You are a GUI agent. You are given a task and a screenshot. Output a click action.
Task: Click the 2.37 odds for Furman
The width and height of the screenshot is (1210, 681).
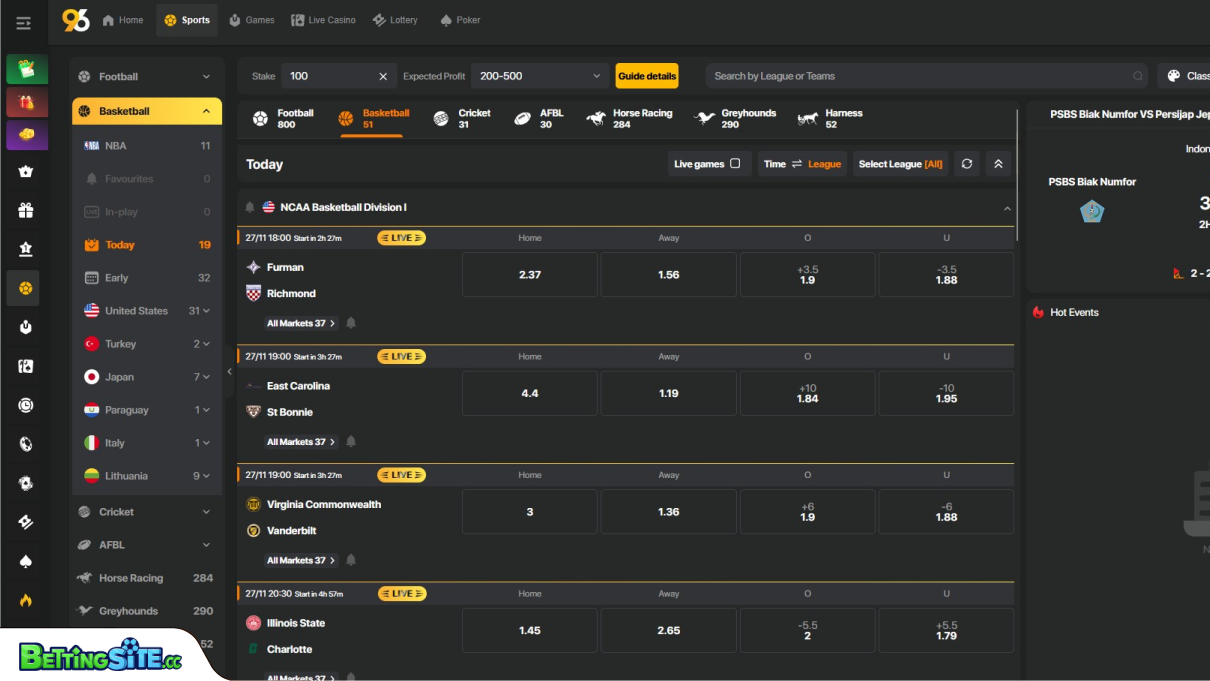point(529,274)
